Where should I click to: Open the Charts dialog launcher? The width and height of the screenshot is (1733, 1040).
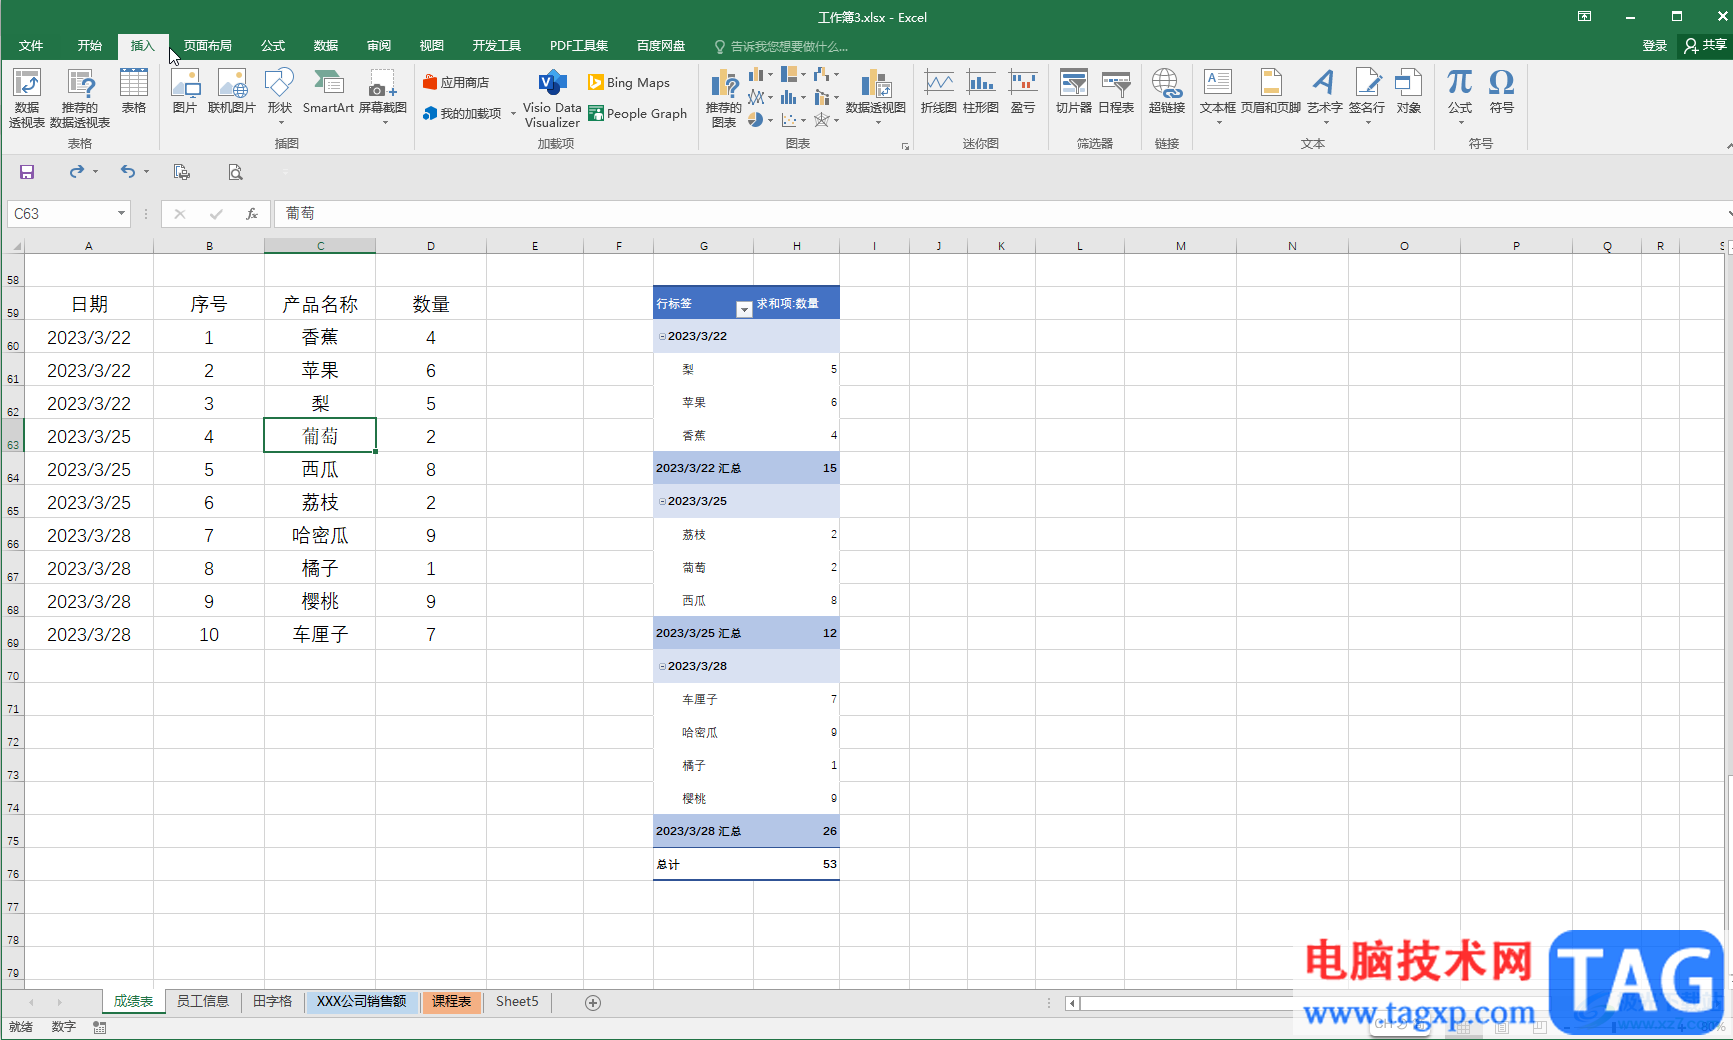point(906,146)
